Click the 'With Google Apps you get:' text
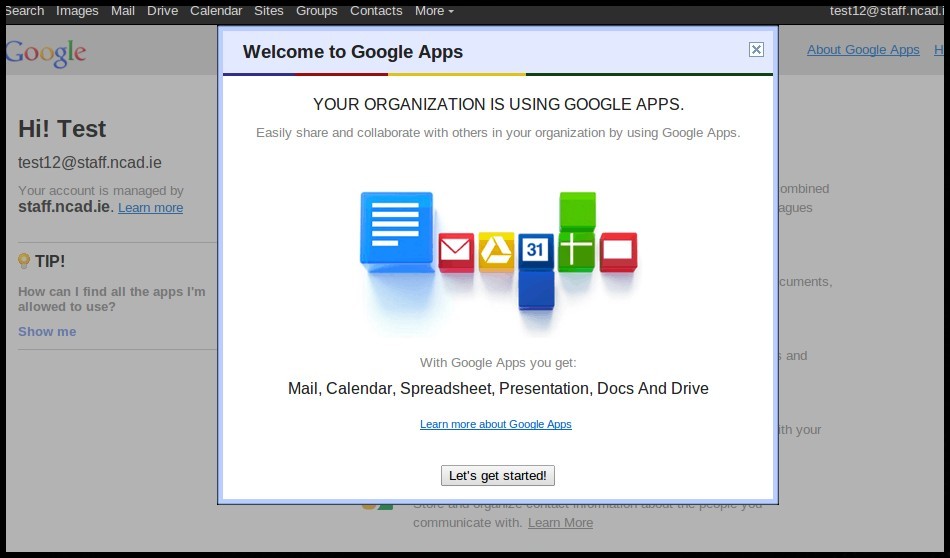Screen dimensions: 950x558 (498, 363)
